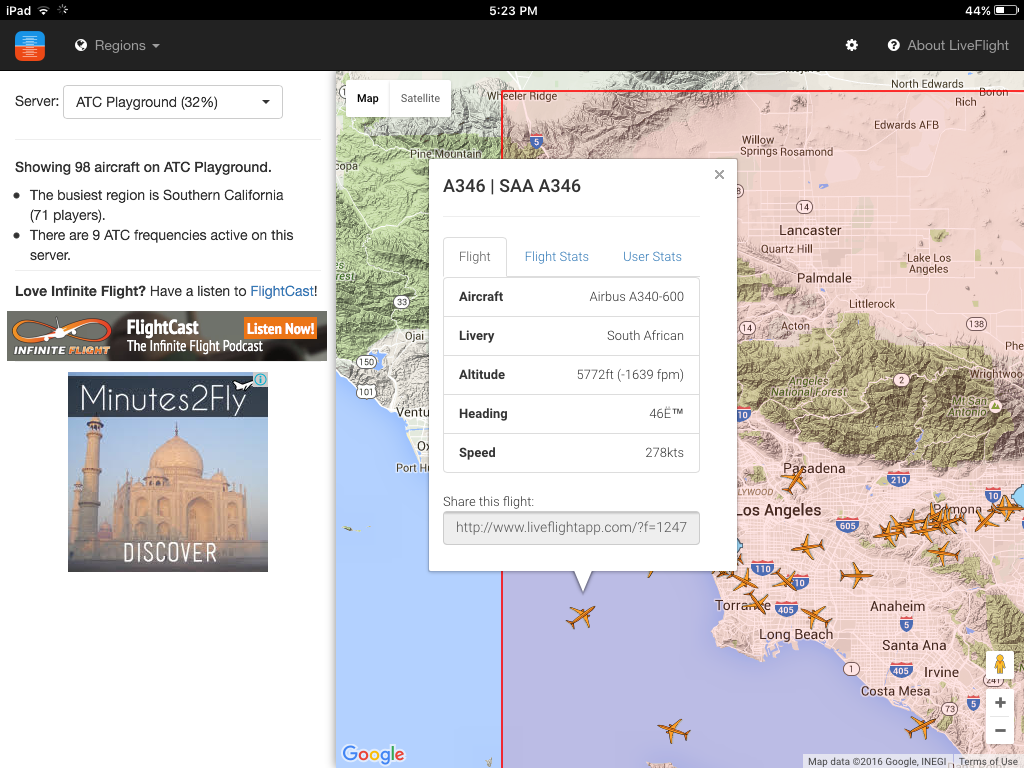Viewport: 1024px width, 768px height.
Task: Switch map view to Satellite
Action: pos(420,99)
